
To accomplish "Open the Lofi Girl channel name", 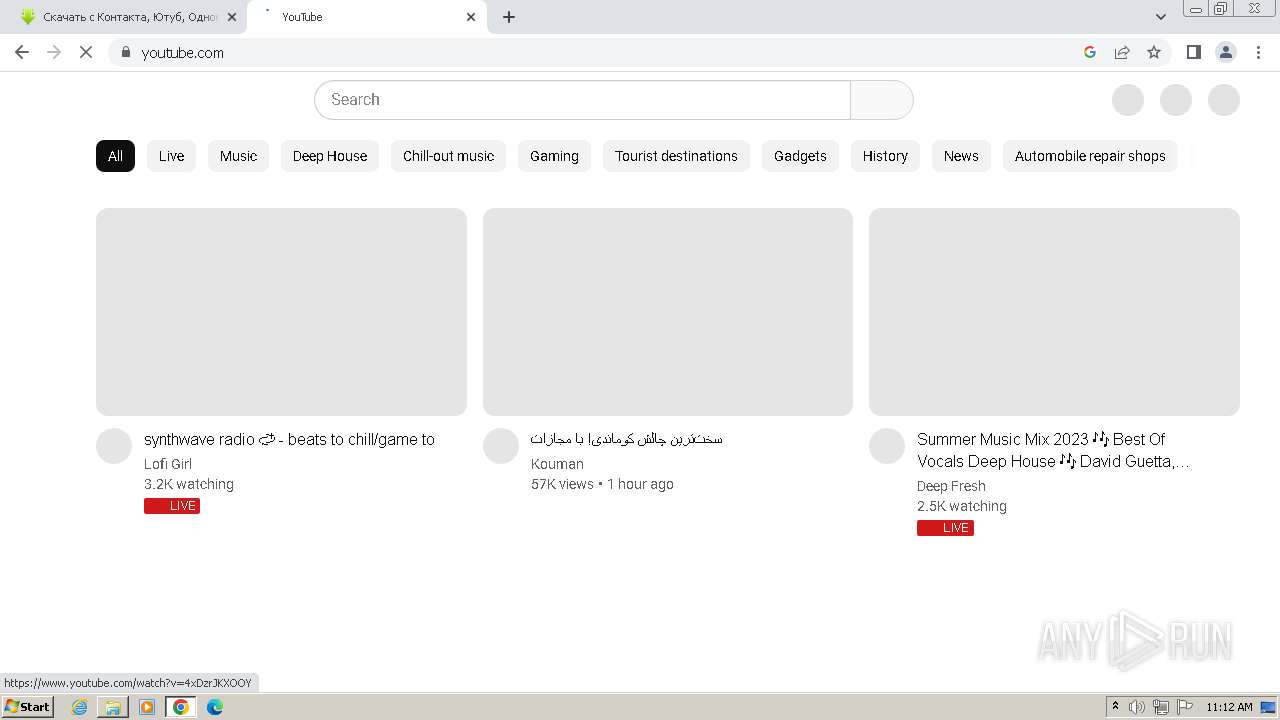I will (168, 464).
